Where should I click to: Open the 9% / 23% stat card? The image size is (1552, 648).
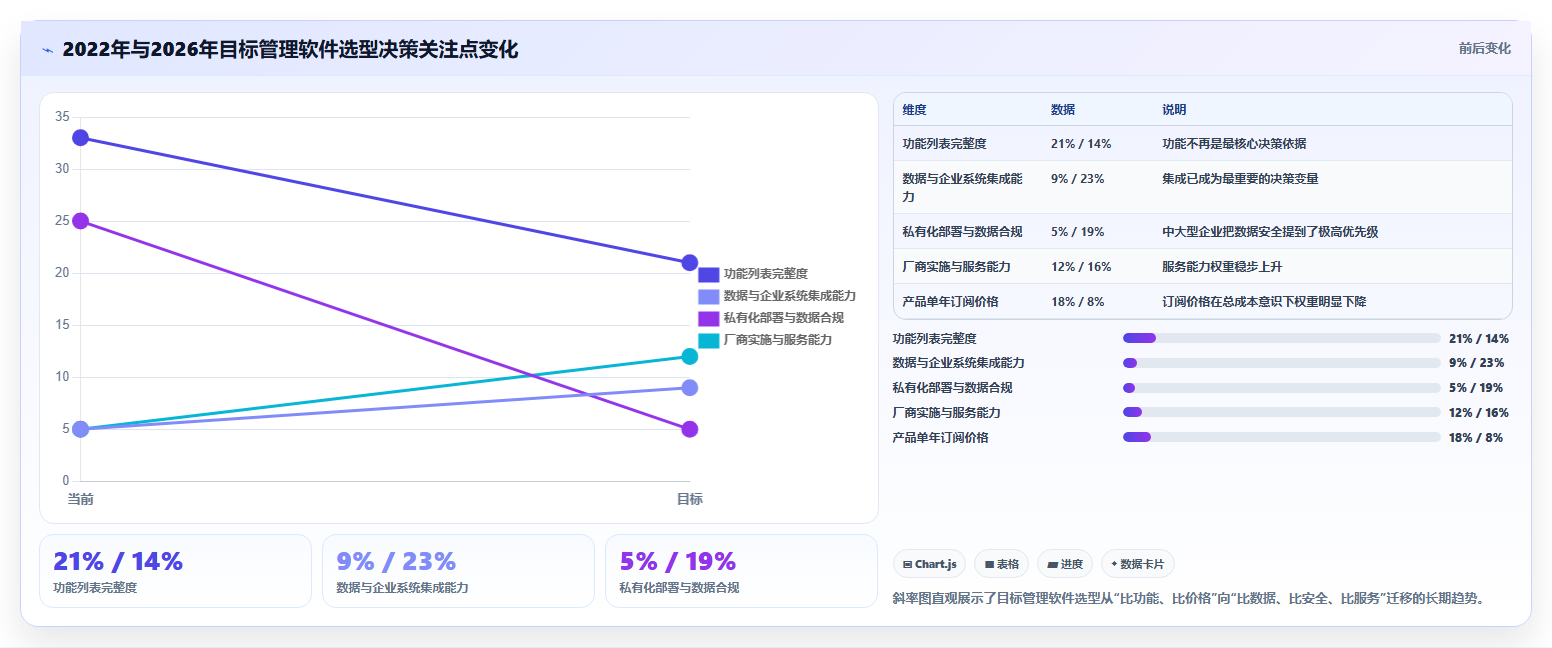pyautogui.click(x=458, y=571)
